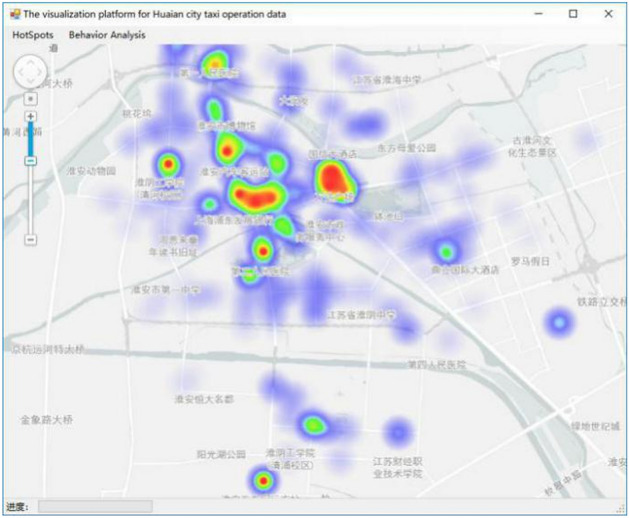This screenshot has width=629, height=518.
Task: Maximize the application window
Action: pyautogui.click(x=573, y=14)
